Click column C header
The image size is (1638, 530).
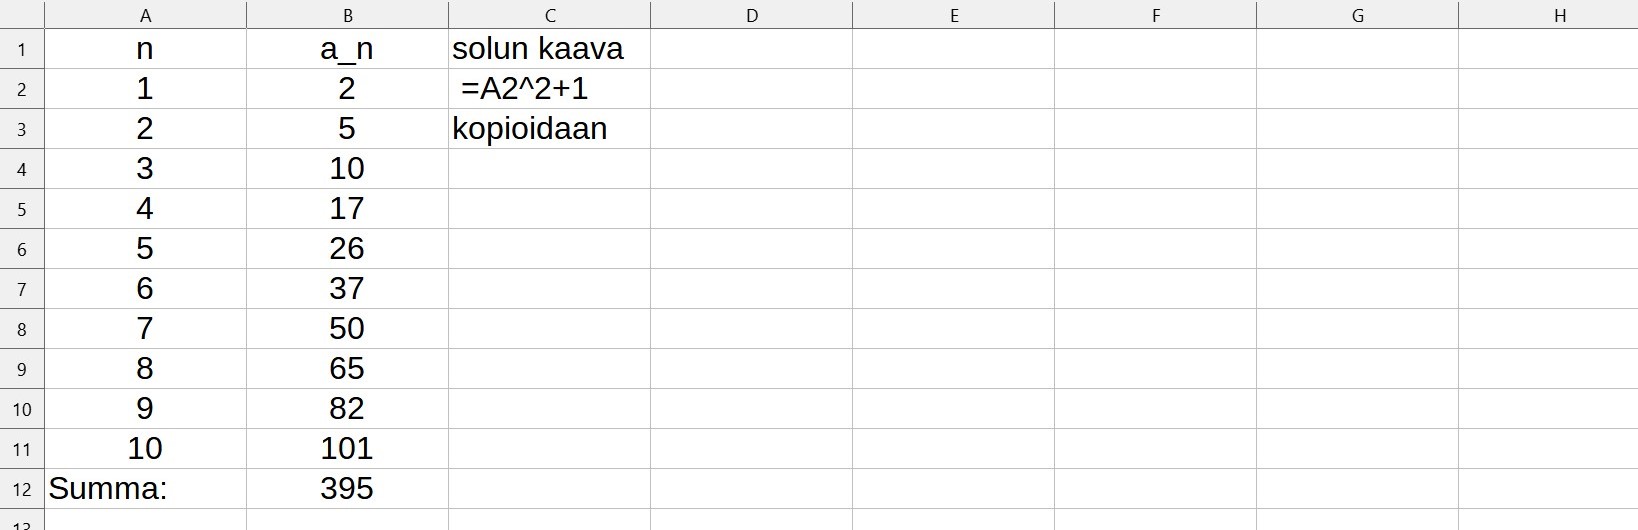pos(549,15)
